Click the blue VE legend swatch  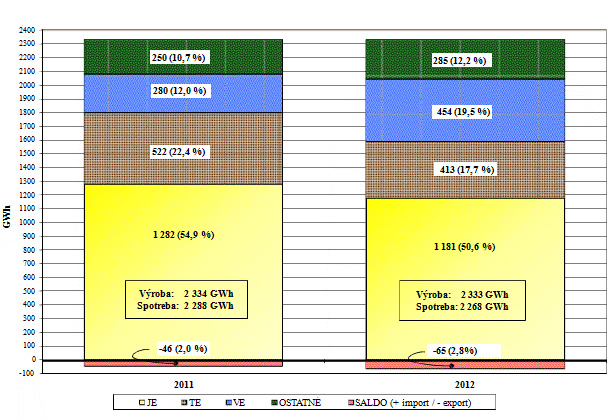(229, 402)
